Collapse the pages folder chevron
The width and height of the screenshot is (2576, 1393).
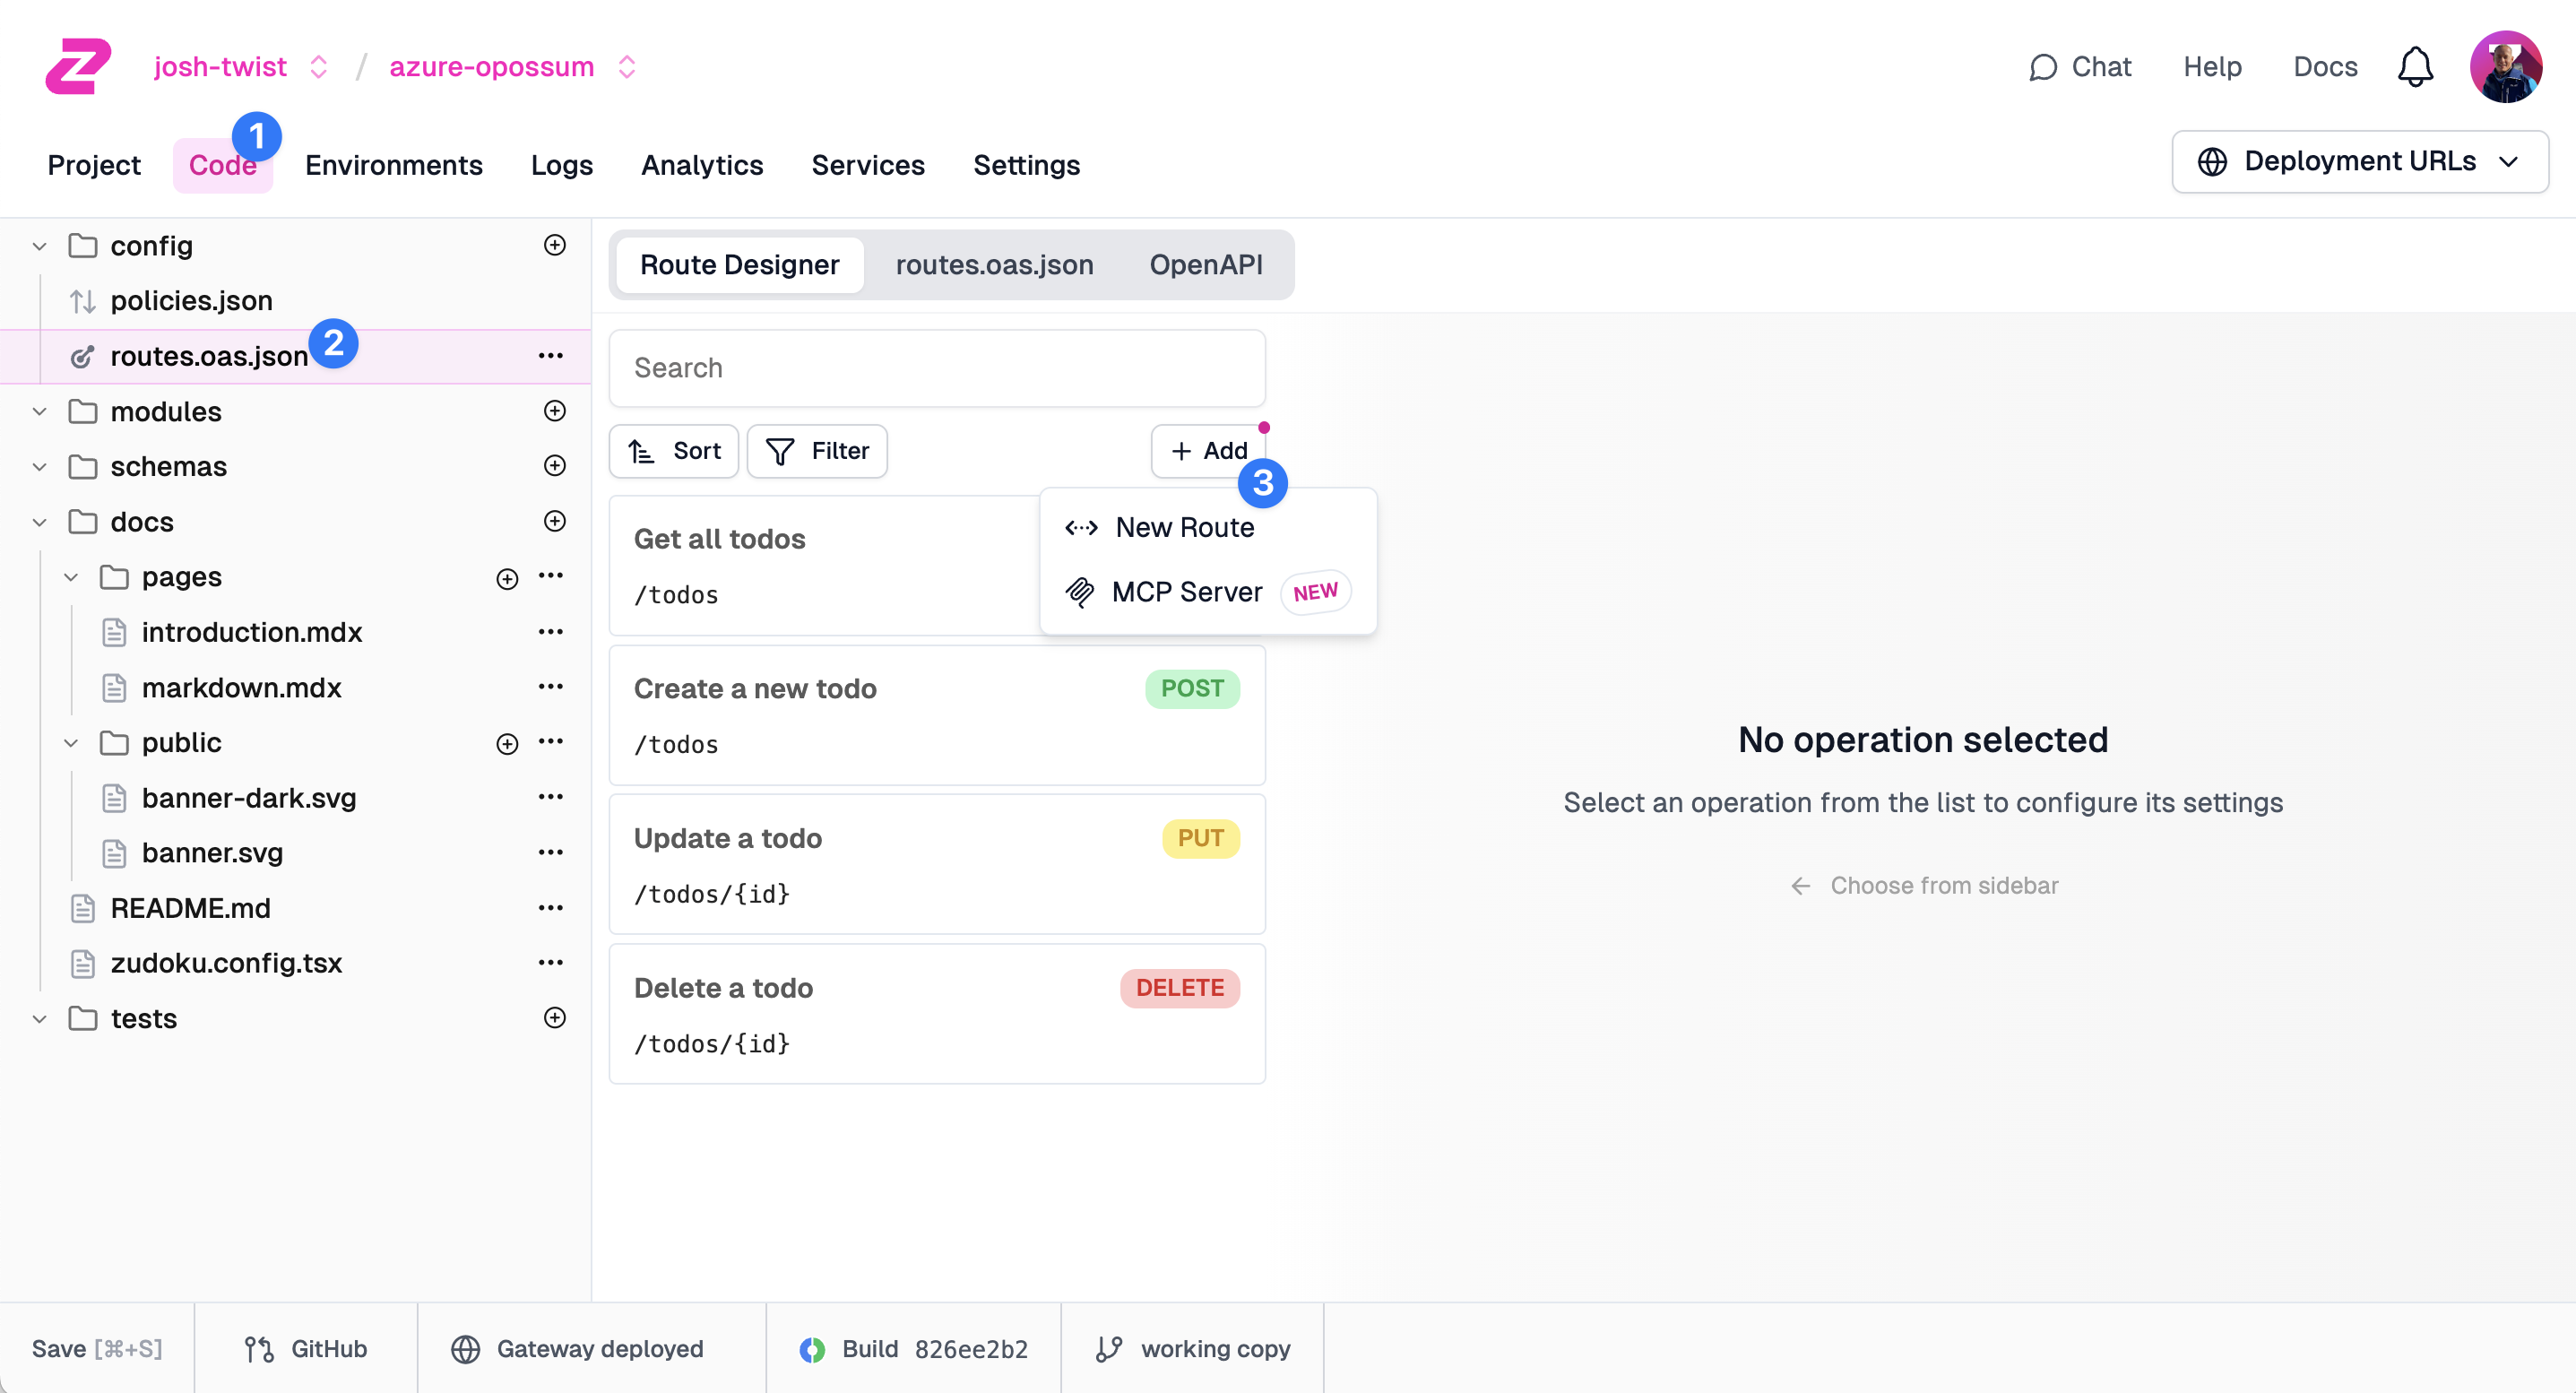click(x=71, y=577)
